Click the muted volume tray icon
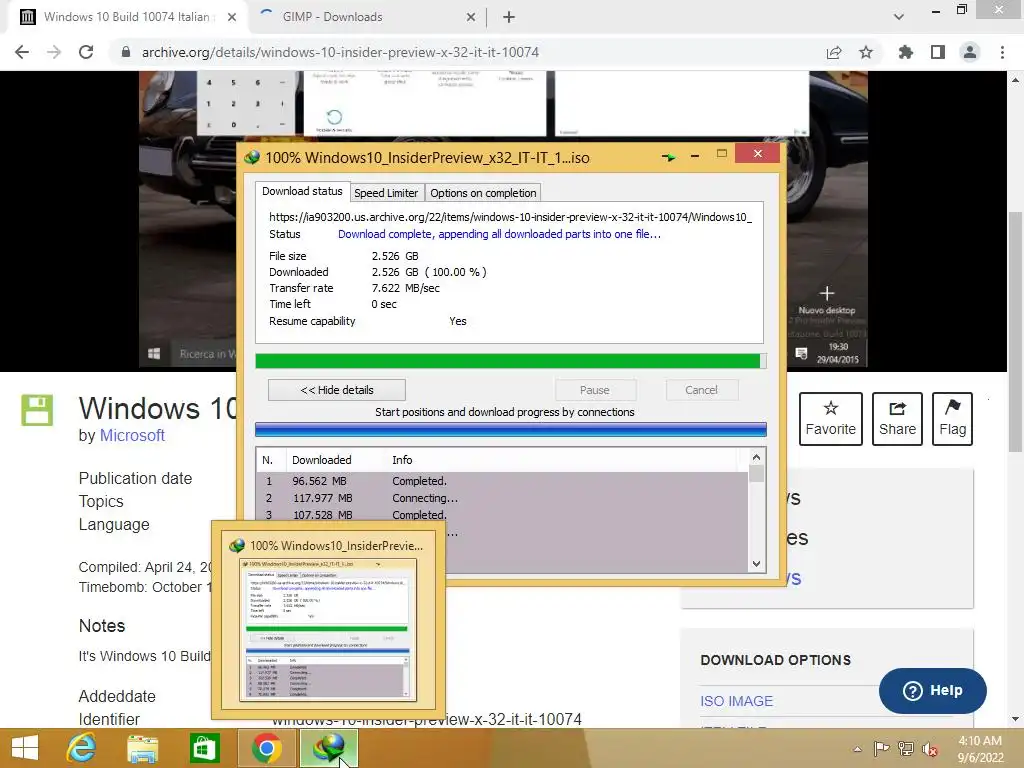This screenshot has width=1024, height=768. pyautogui.click(x=930, y=749)
